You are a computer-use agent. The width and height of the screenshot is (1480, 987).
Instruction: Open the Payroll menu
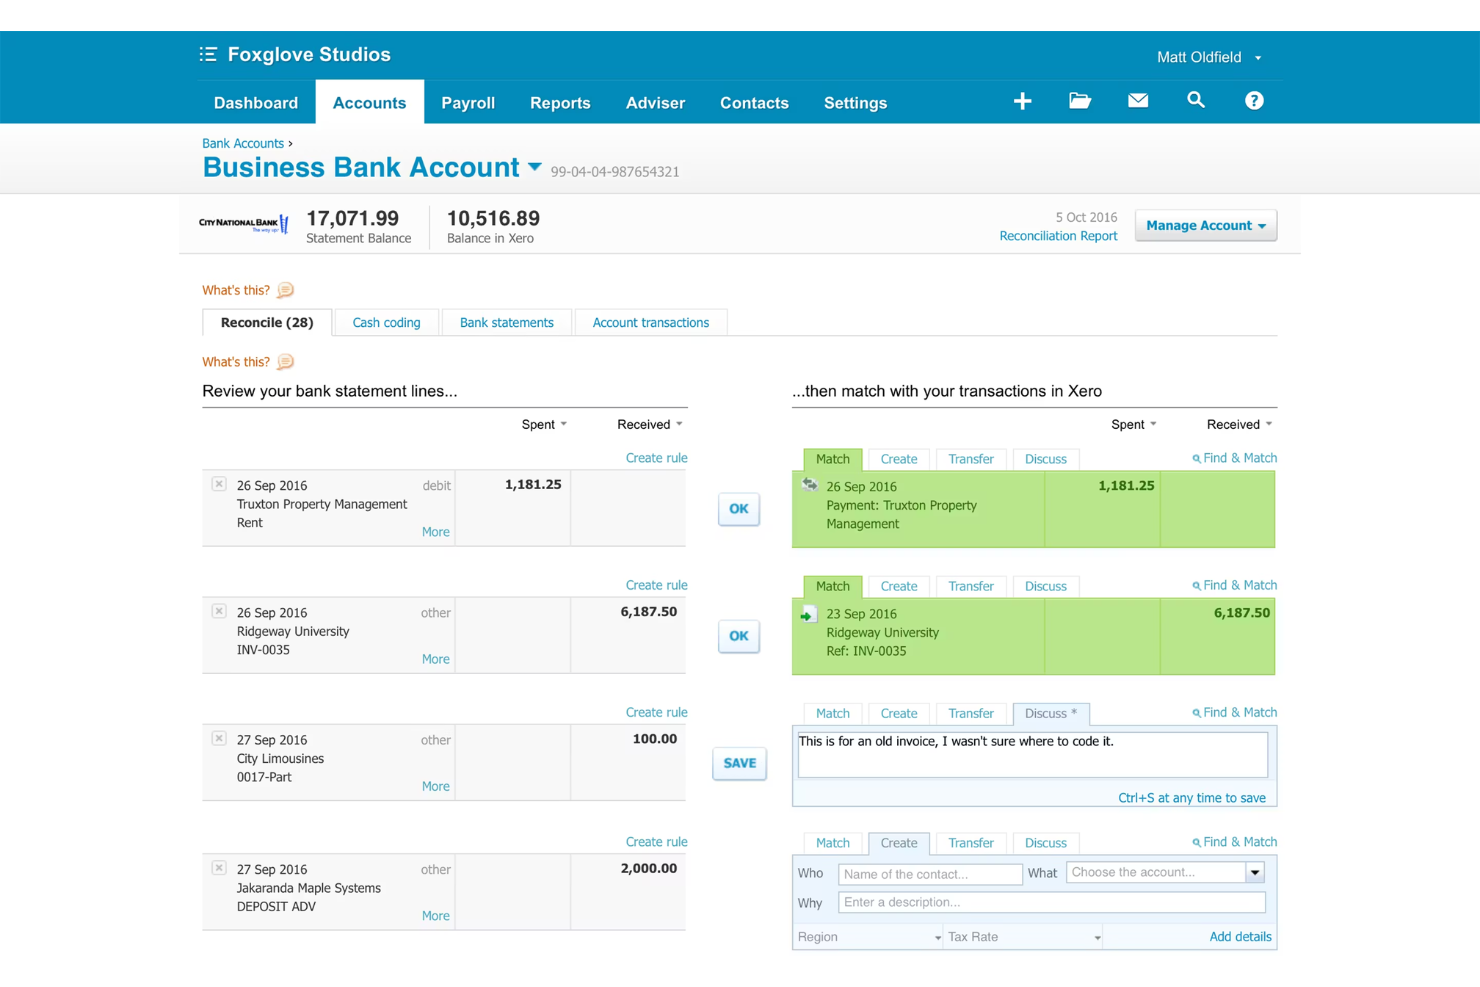pos(467,102)
